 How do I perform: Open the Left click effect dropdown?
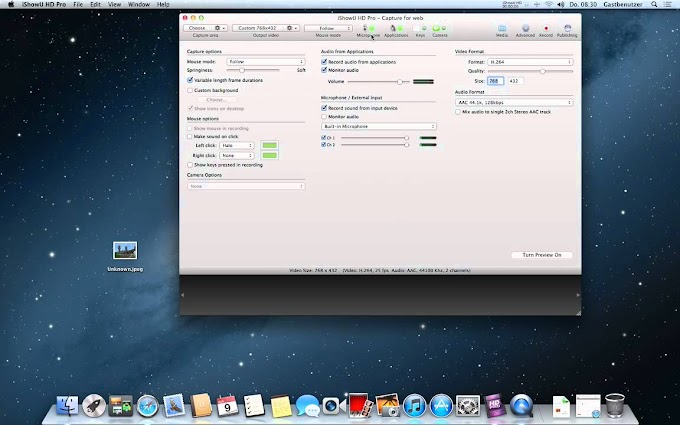(237, 145)
